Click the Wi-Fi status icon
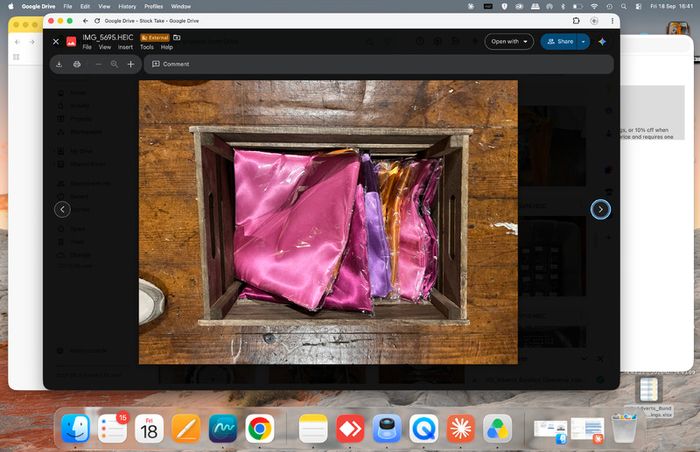Viewport: 700px width, 452px height. (594, 6)
